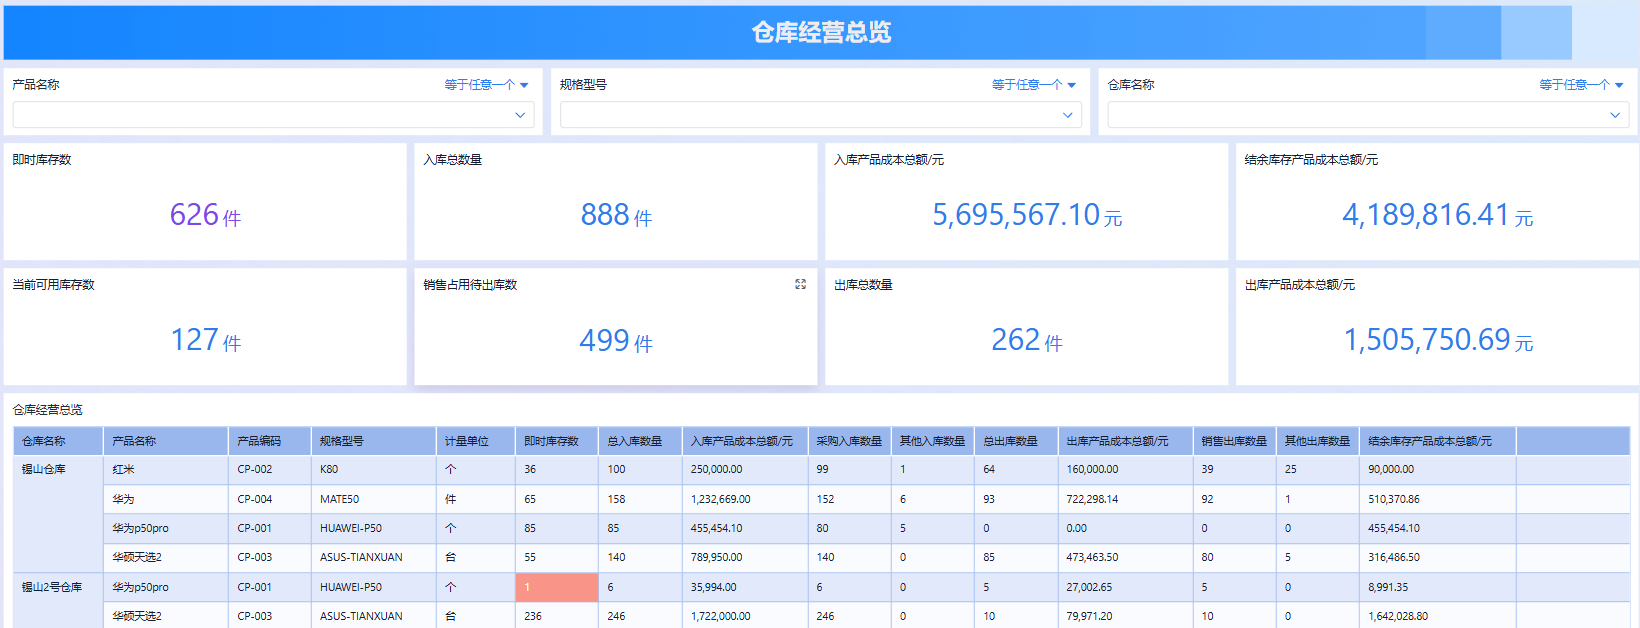Click the blue 仓库经营总览 banner title
Image resolution: width=1640 pixels, height=628 pixels.
[x=821, y=33]
